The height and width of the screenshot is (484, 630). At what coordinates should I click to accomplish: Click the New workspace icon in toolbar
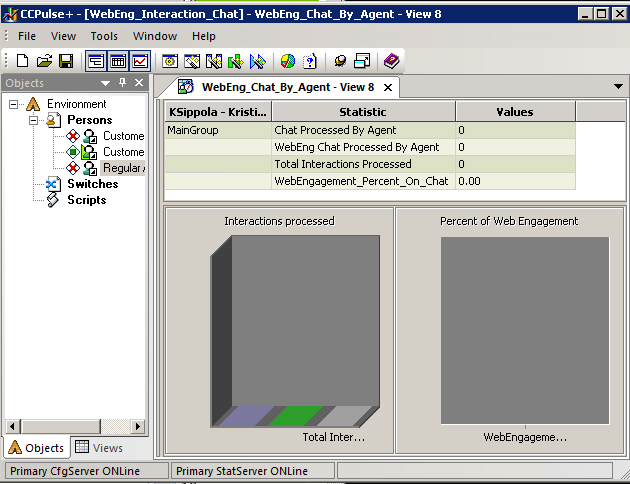click(23, 62)
